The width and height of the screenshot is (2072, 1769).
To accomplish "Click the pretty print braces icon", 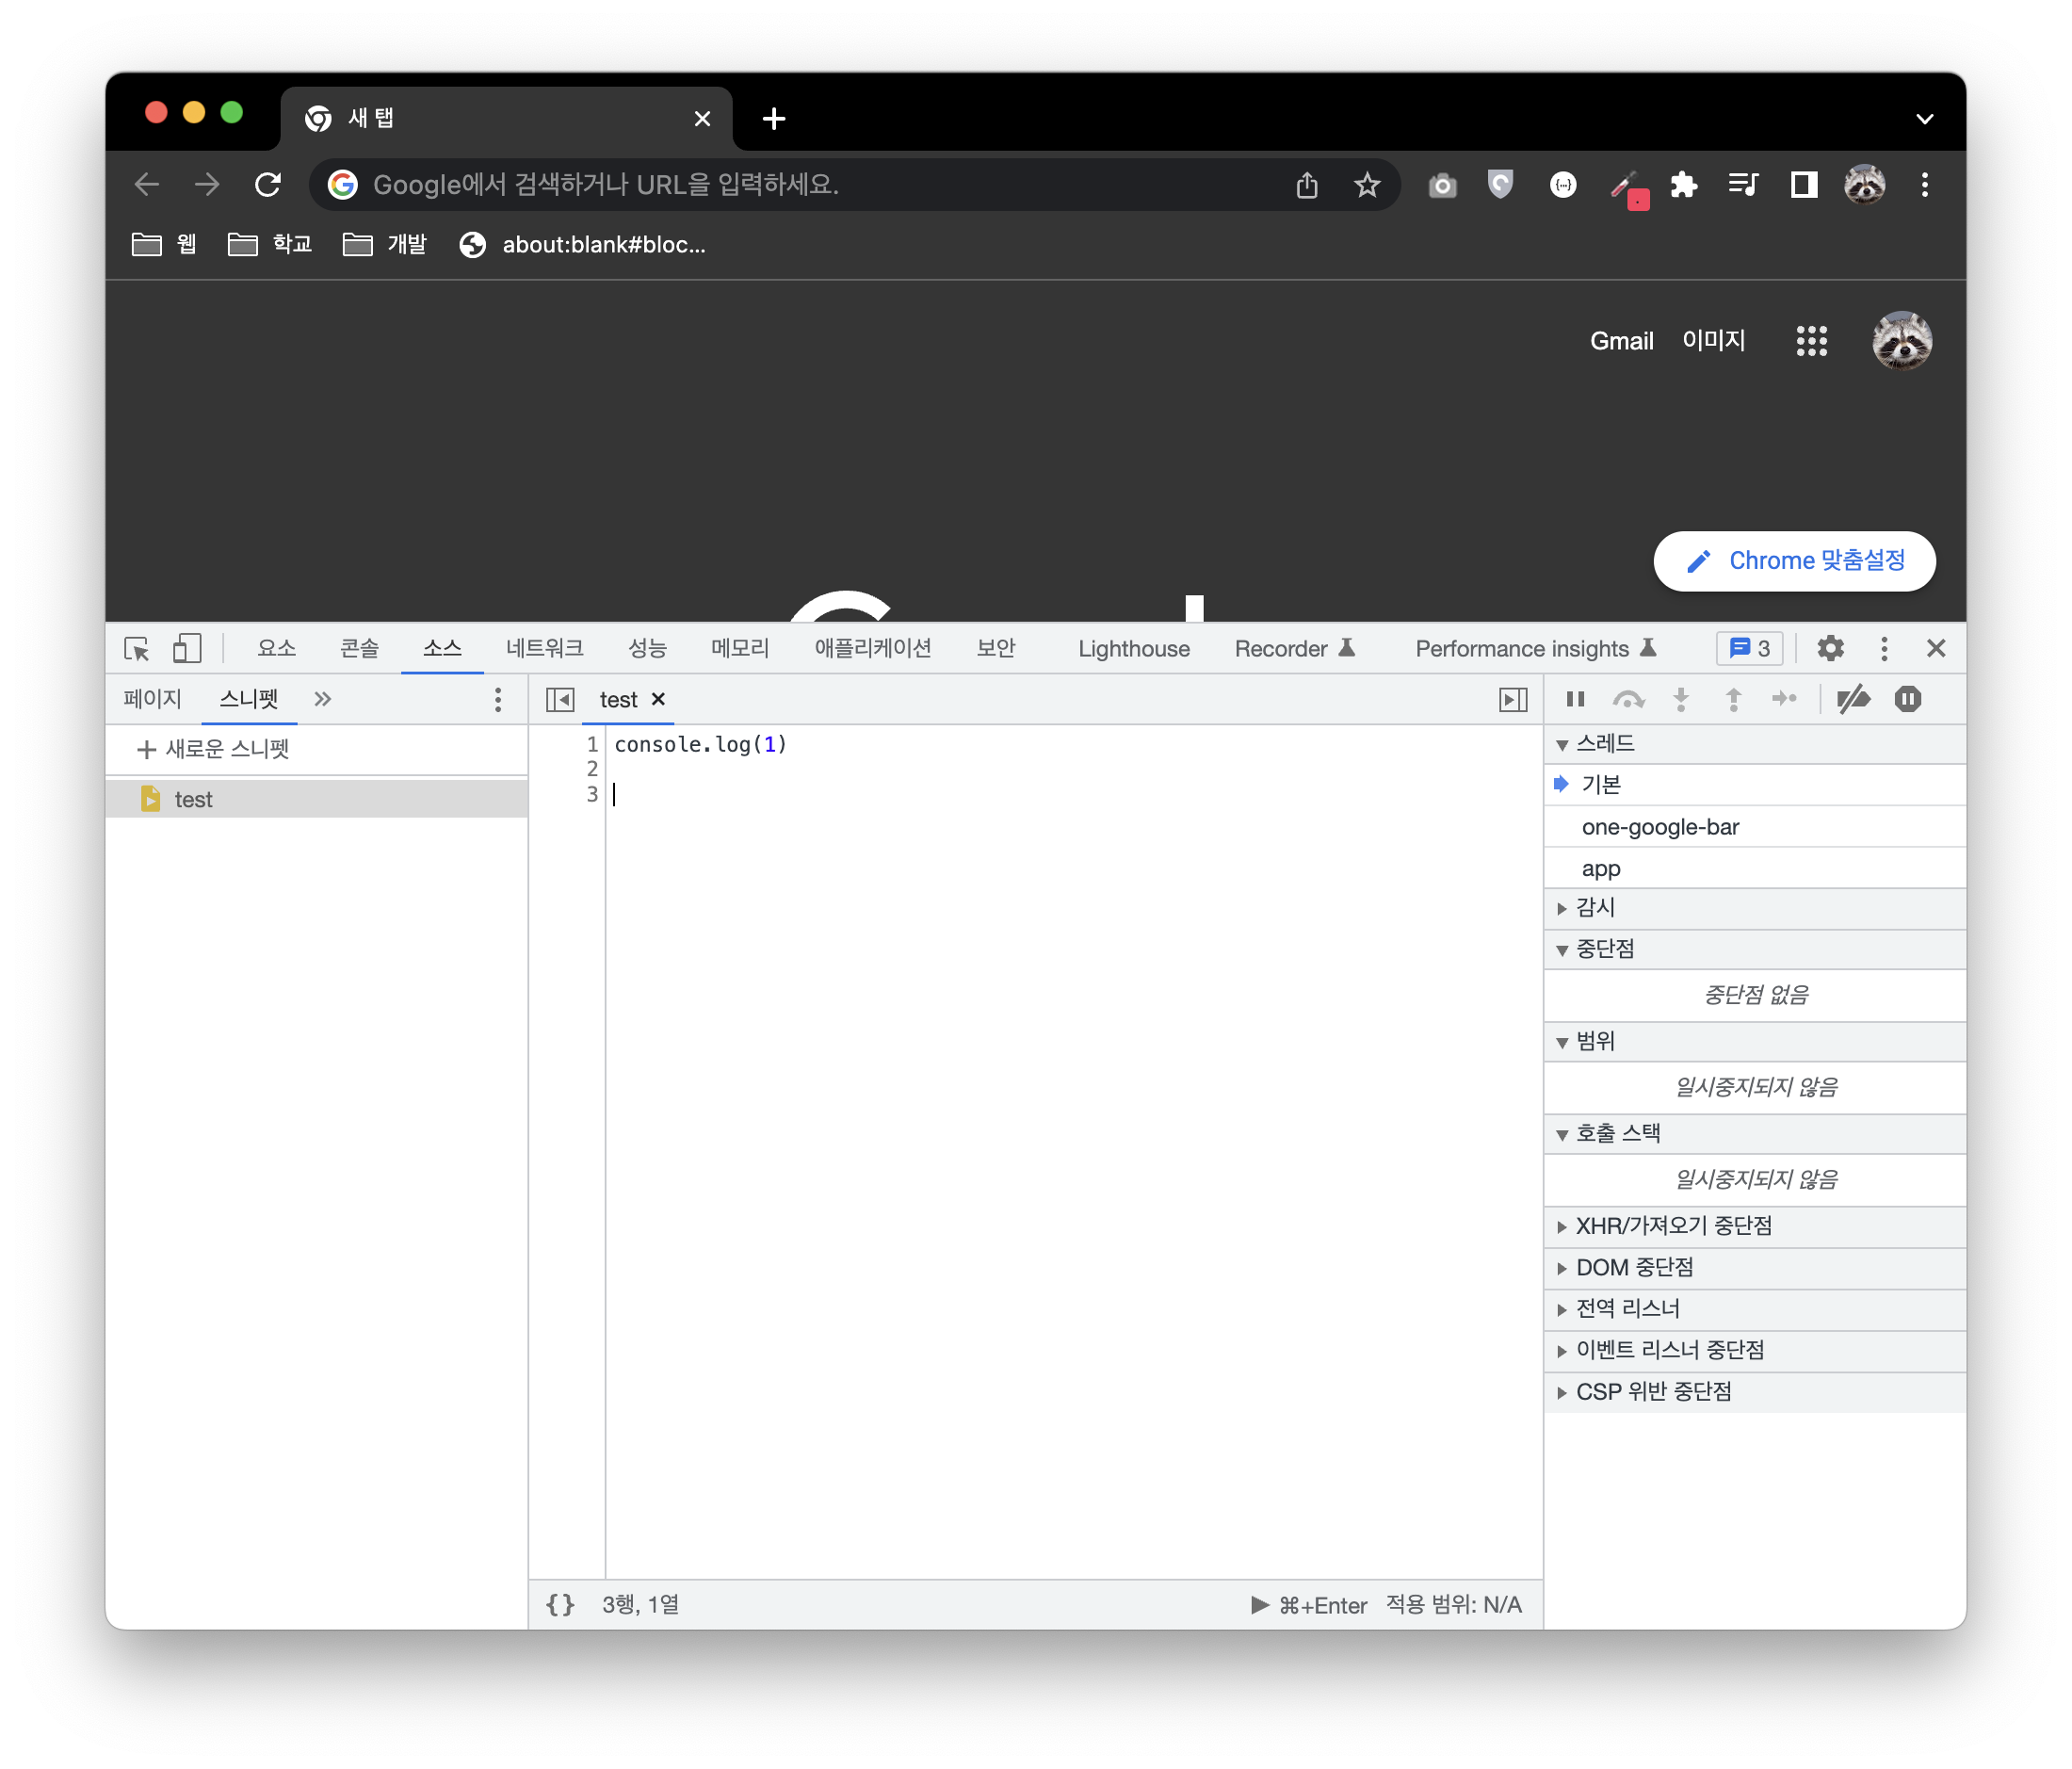I will coord(560,1605).
